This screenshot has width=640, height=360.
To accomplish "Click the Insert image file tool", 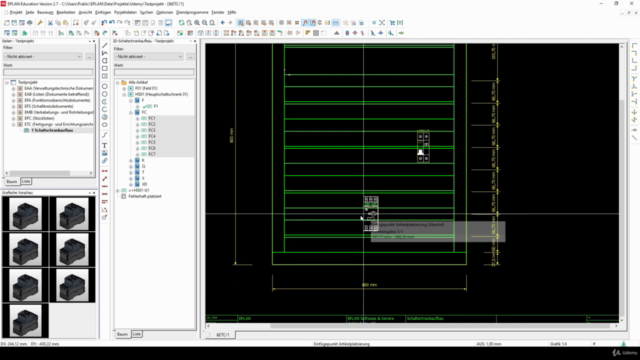I will 105,153.
